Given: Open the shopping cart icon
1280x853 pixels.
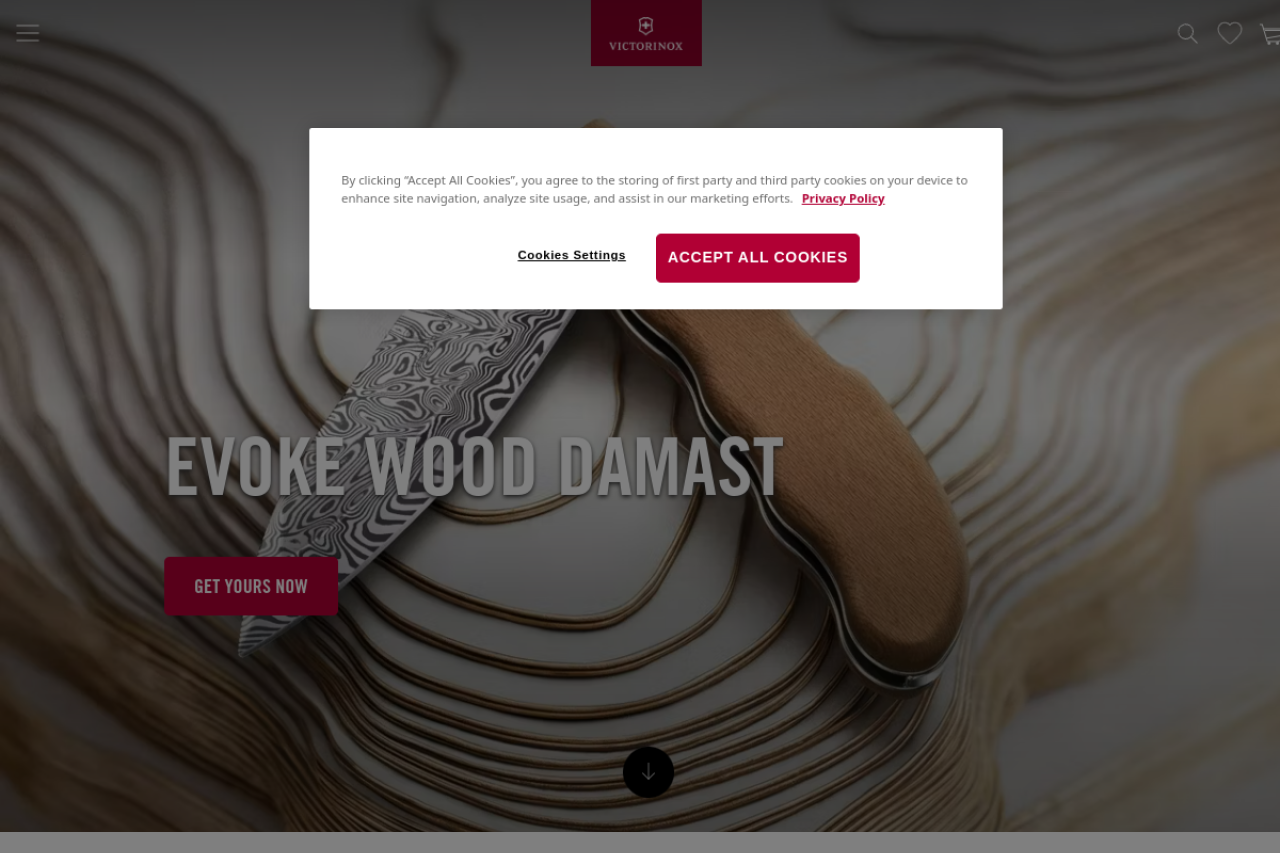Looking at the screenshot, I should 1270,34.
